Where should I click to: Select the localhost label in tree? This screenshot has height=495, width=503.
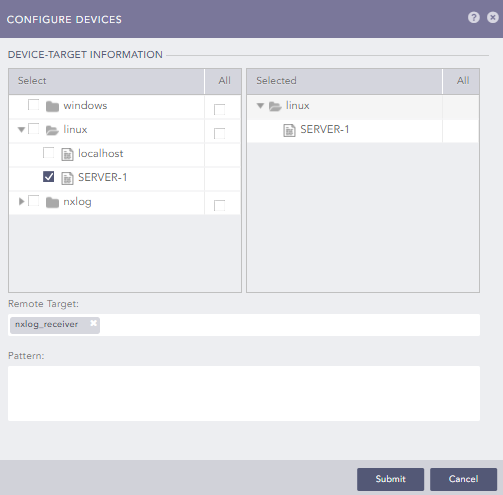tap(101, 153)
